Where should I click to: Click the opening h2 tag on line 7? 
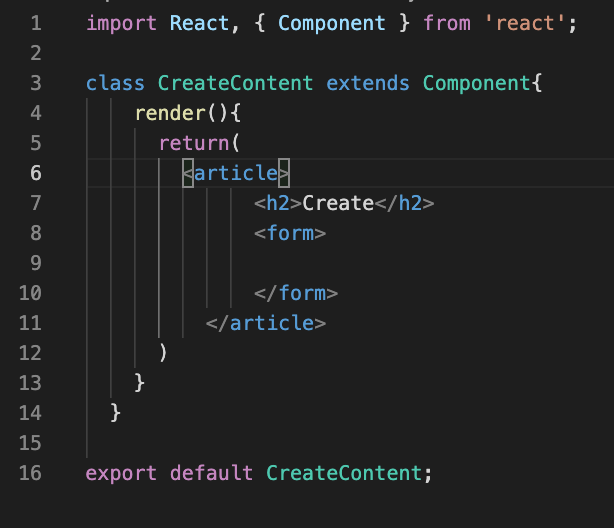click(278, 203)
